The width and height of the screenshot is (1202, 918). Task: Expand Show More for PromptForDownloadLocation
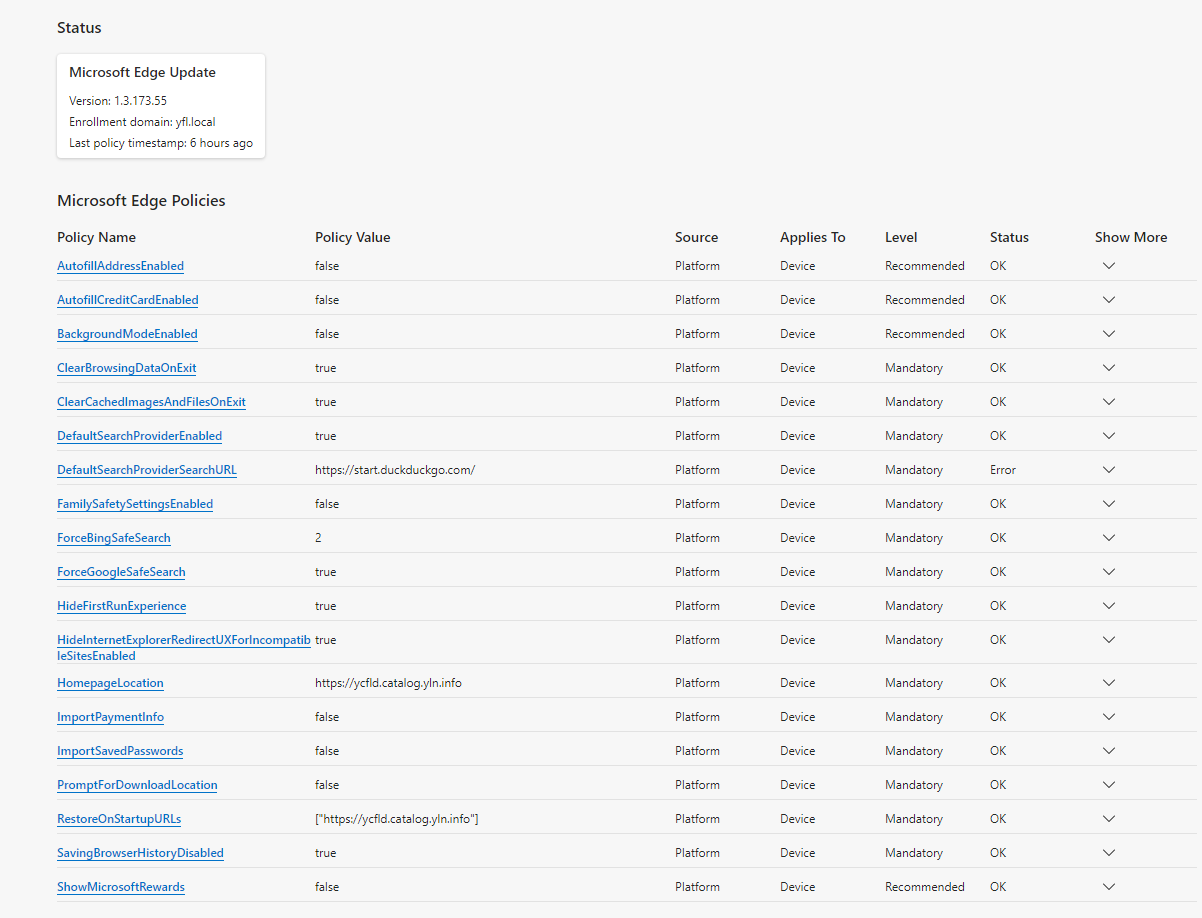[x=1108, y=785]
